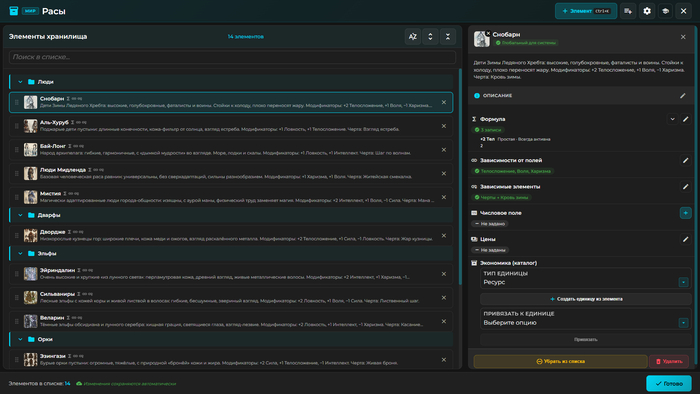This screenshot has width=700, height=394.
Task: Select the Аль-Хуруб row thumbnail
Action: (x=30, y=126)
